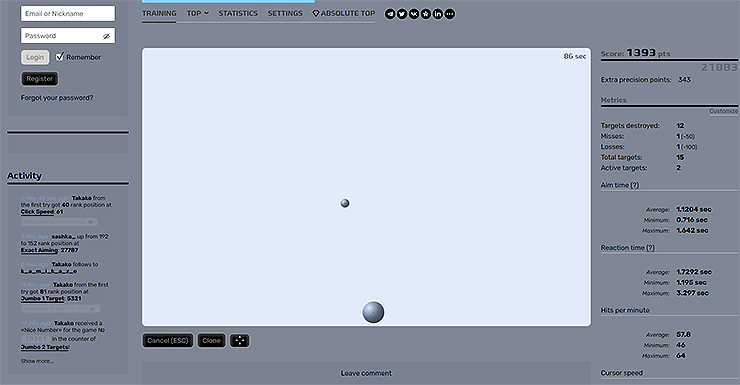Click Reaction time maximum 3.297 sec
This screenshot has width=740, height=385.
692,293
